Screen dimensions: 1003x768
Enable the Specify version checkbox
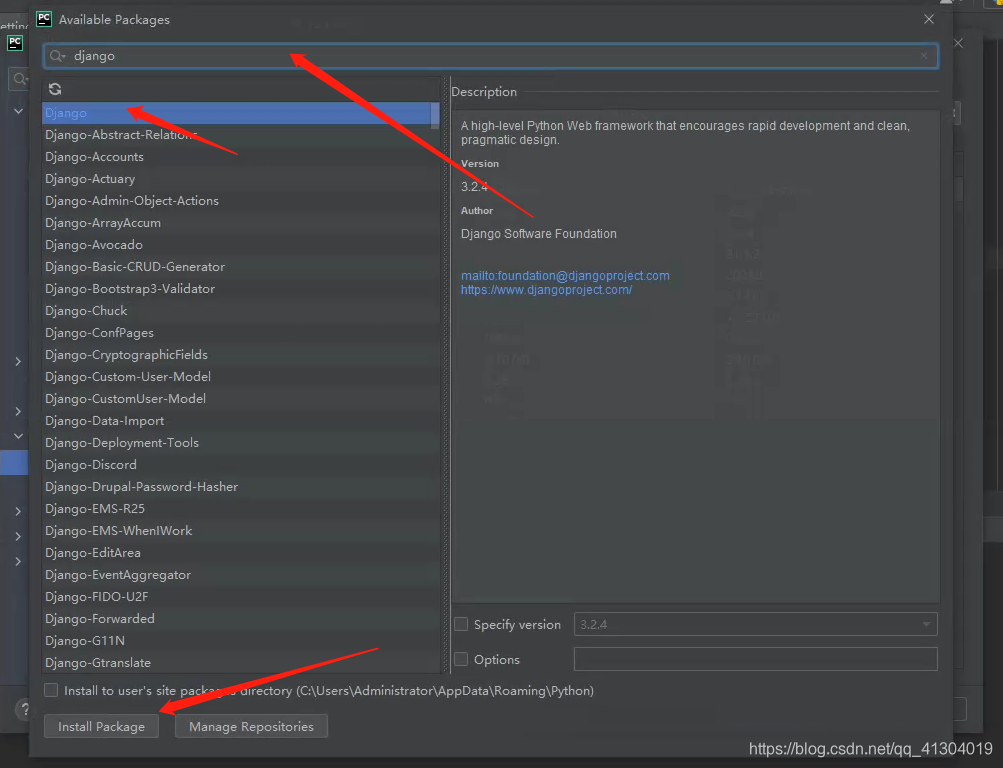tap(461, 624)
